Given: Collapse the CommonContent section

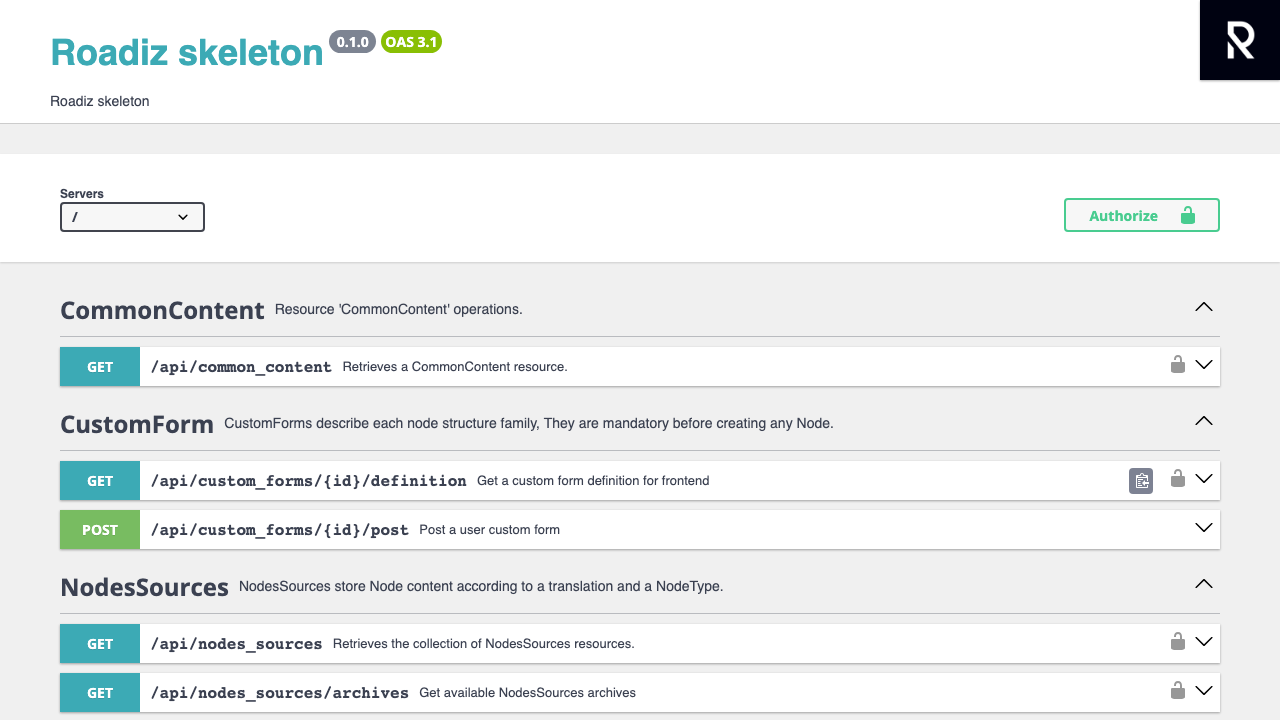Looking at the screenshot, I should tap(1204, 308).
